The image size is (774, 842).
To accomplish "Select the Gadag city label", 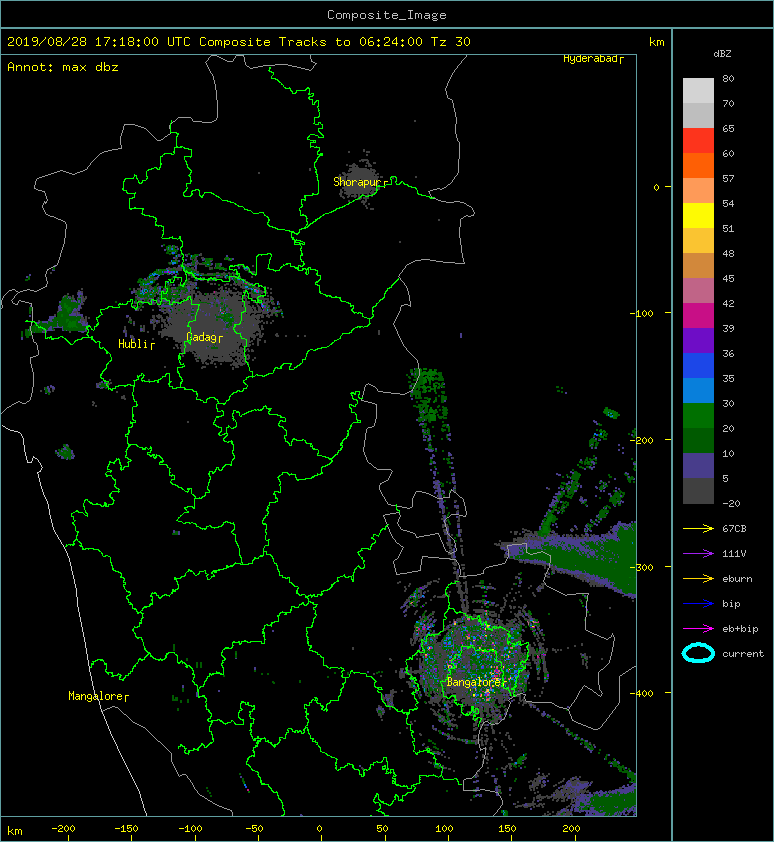I will [204, 337].
